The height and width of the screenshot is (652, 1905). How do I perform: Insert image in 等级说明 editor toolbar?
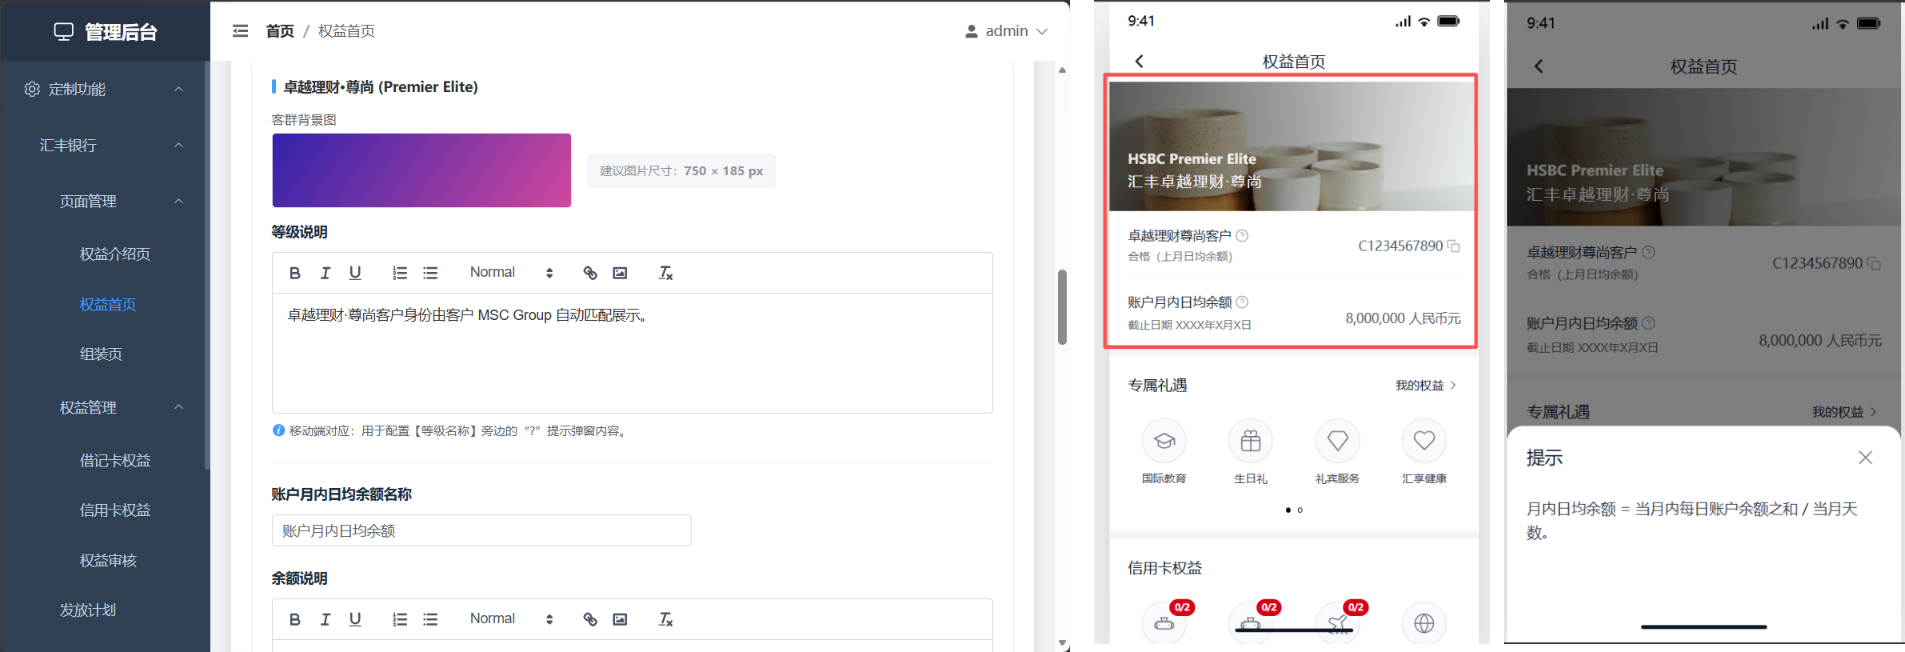pos(620,273)
